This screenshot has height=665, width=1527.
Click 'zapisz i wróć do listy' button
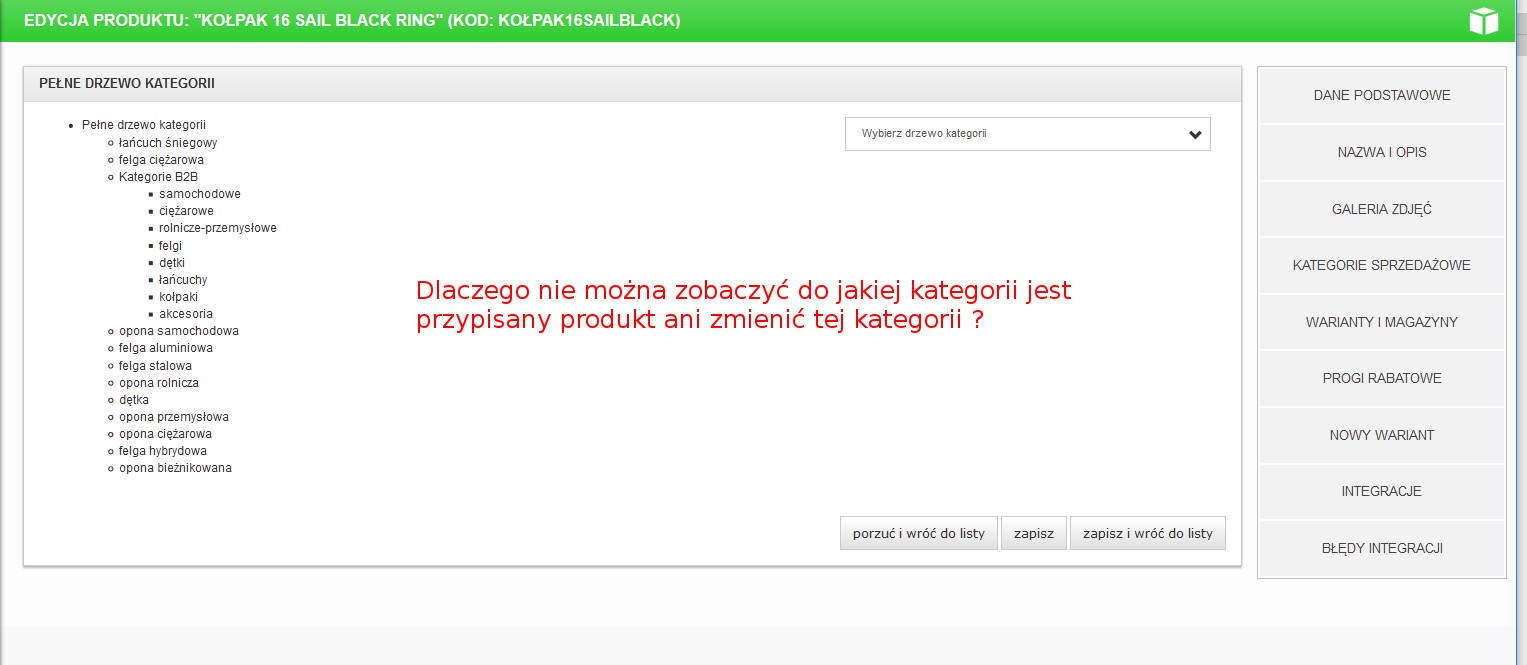click(1147, 534)
